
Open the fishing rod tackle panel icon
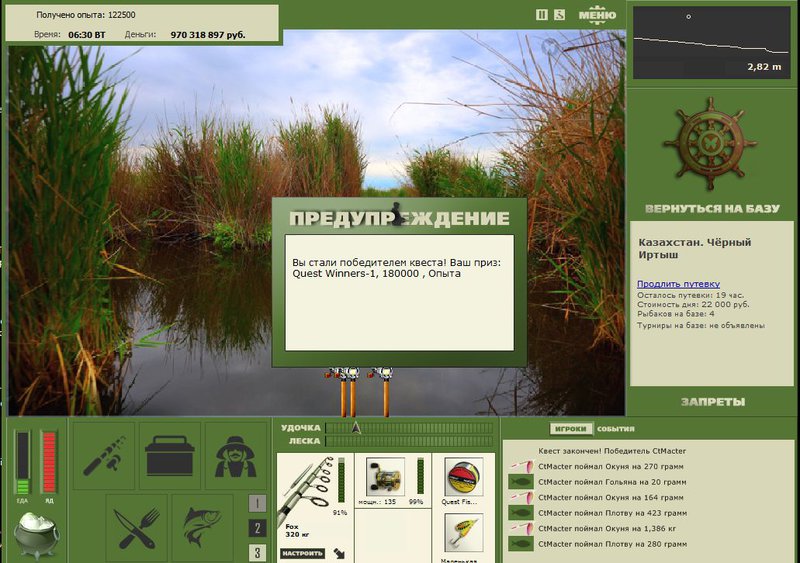[104, 455]
